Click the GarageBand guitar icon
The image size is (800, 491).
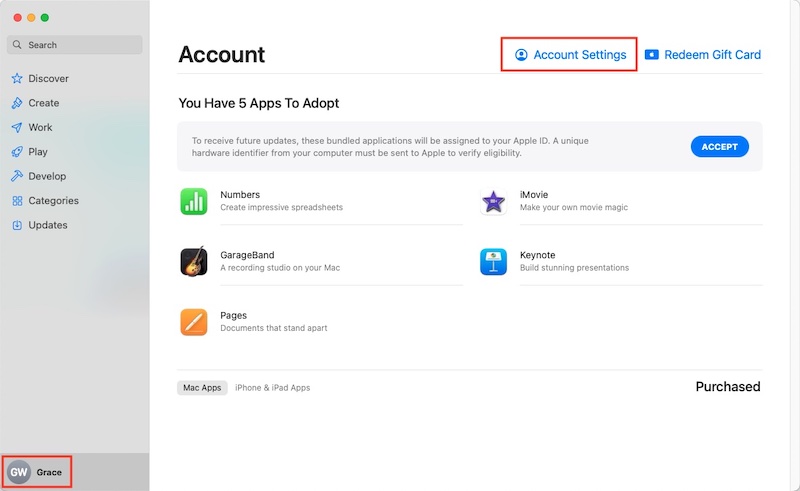coord(194,261)
